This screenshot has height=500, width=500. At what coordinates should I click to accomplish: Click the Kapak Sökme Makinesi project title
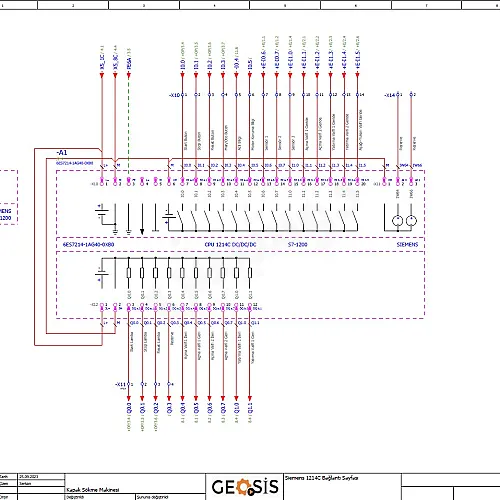click(93, 490)
